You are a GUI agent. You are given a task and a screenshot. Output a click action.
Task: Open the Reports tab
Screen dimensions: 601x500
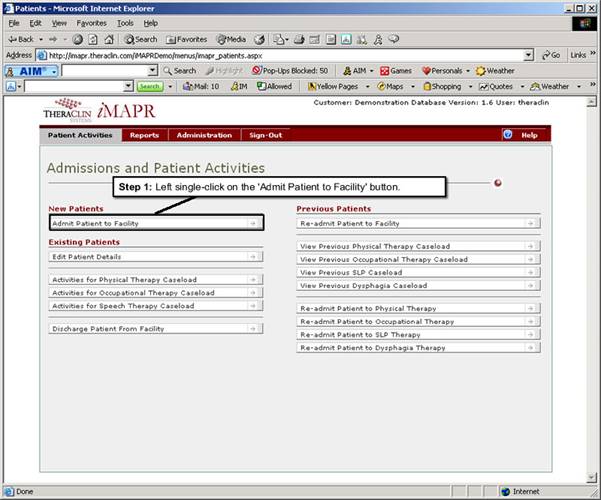pyautogui.click(x=144, y=135)
